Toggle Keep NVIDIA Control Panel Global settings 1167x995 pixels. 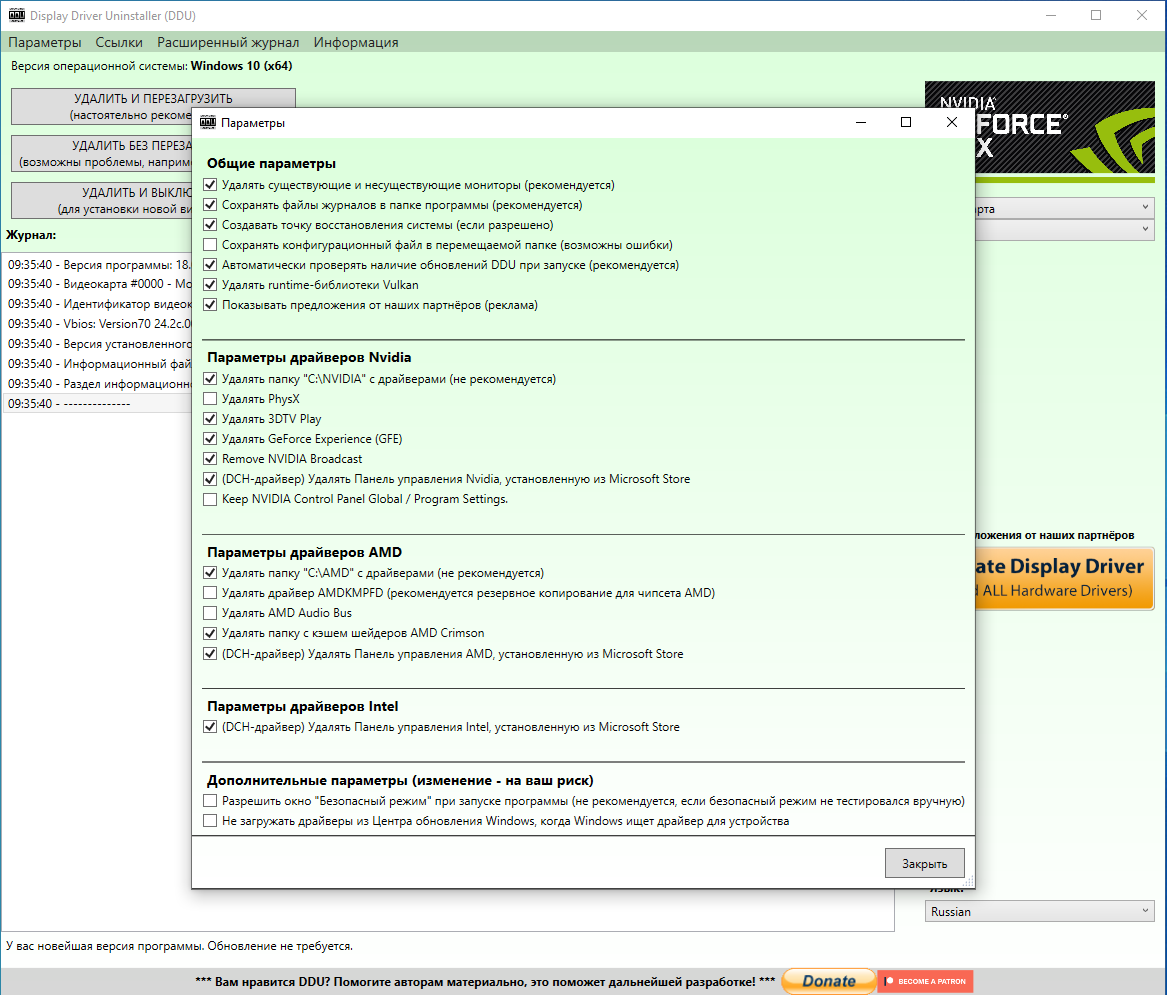pyautogui.click(x=210, y=499)
